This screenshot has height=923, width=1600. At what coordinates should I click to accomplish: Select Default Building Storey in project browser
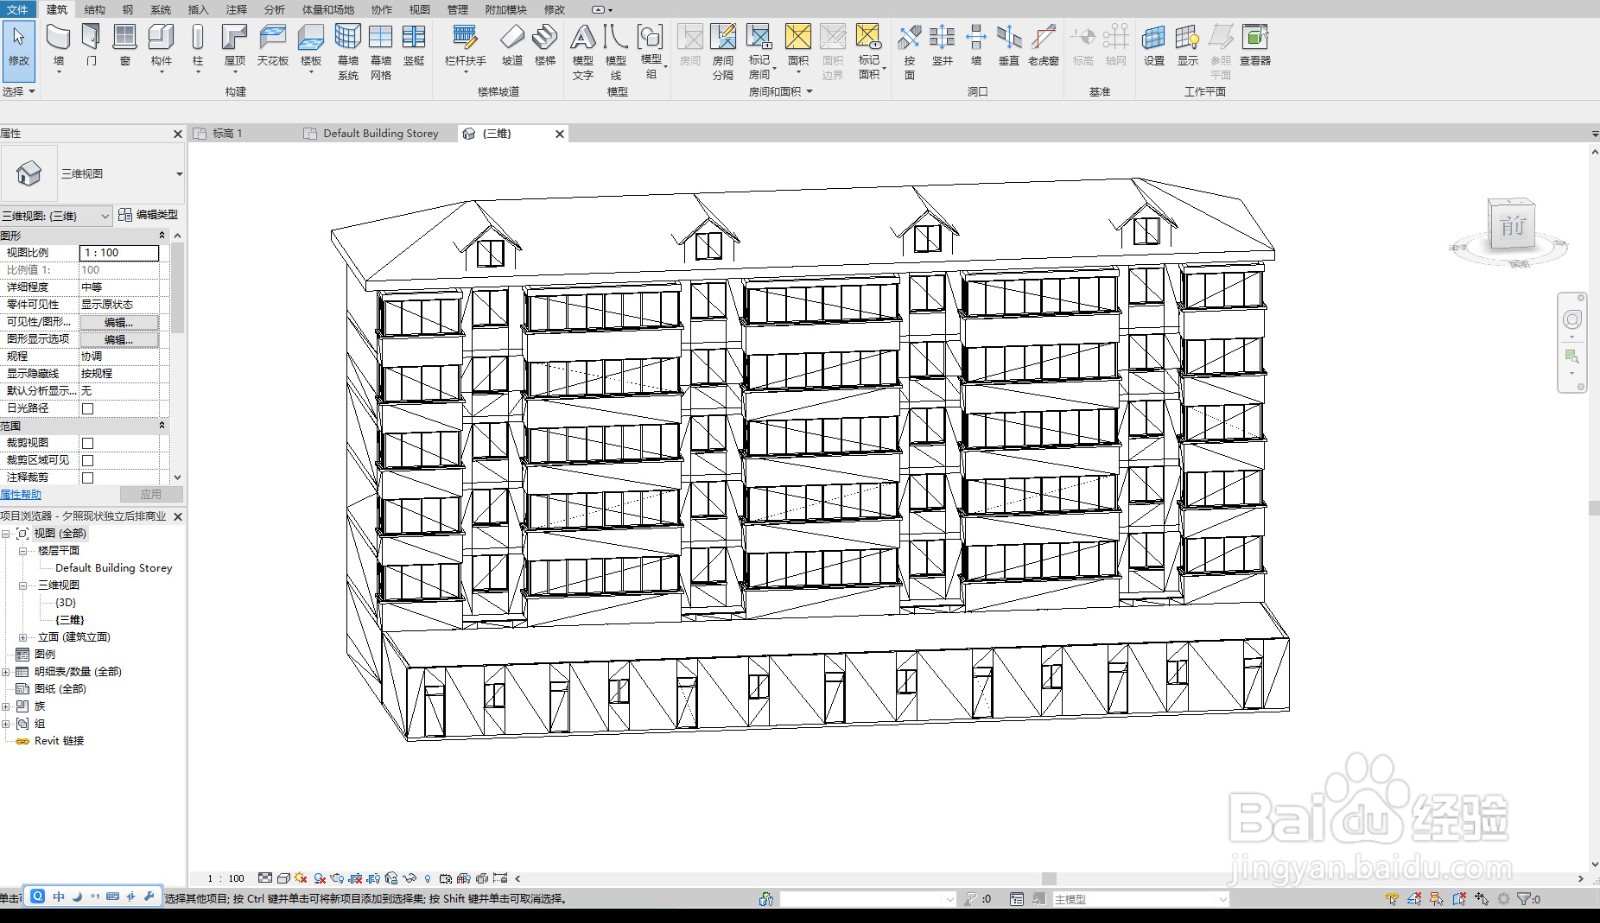113,568
